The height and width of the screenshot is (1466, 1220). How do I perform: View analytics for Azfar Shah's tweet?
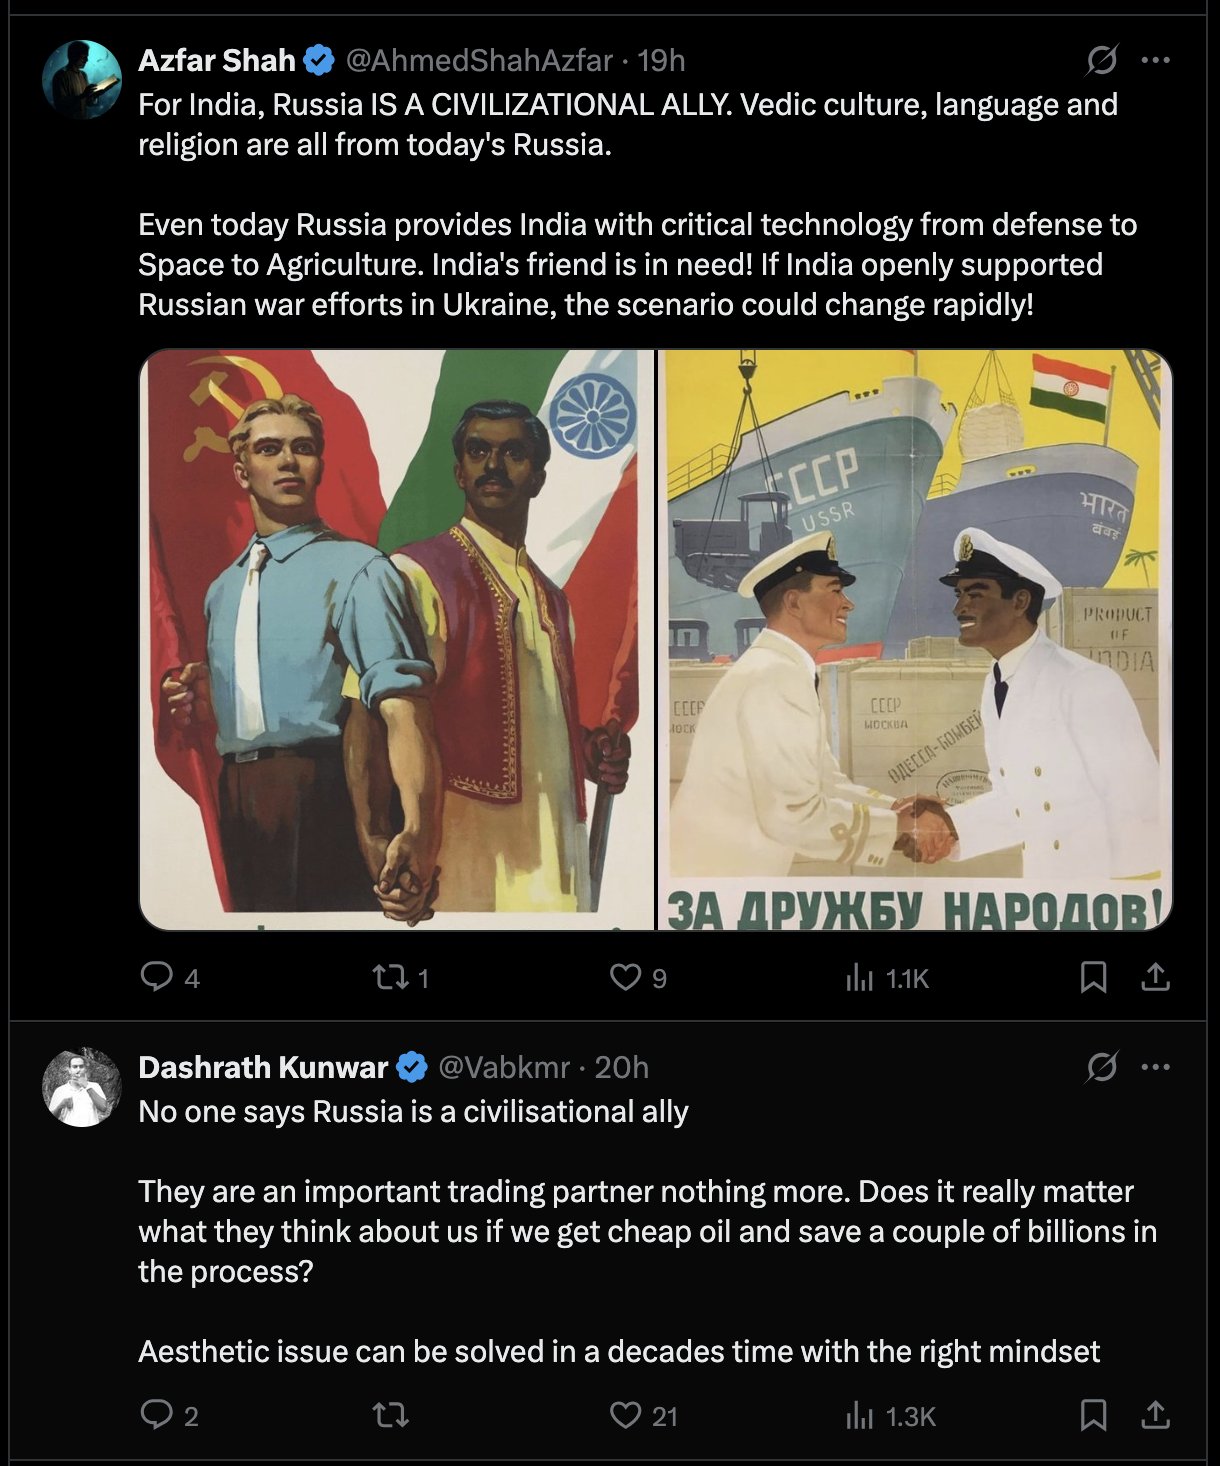860,977
